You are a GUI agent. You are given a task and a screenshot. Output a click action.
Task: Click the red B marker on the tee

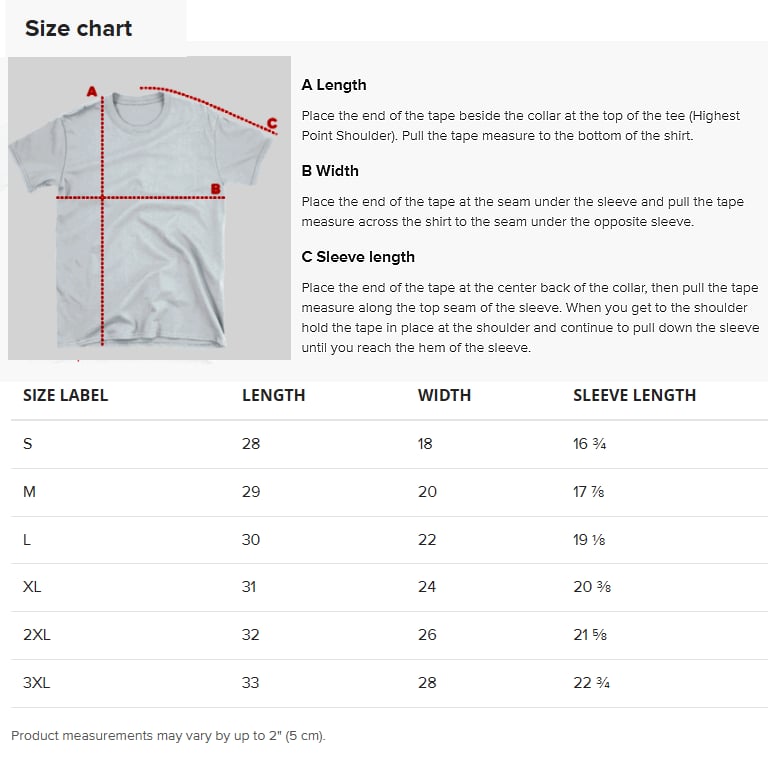tap(214, 189)
